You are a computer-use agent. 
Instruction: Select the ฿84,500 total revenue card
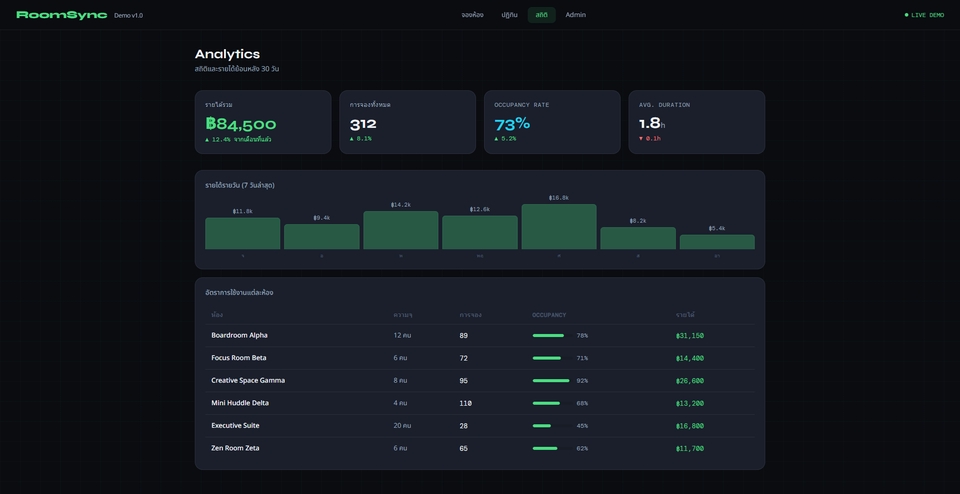point(263,122)
